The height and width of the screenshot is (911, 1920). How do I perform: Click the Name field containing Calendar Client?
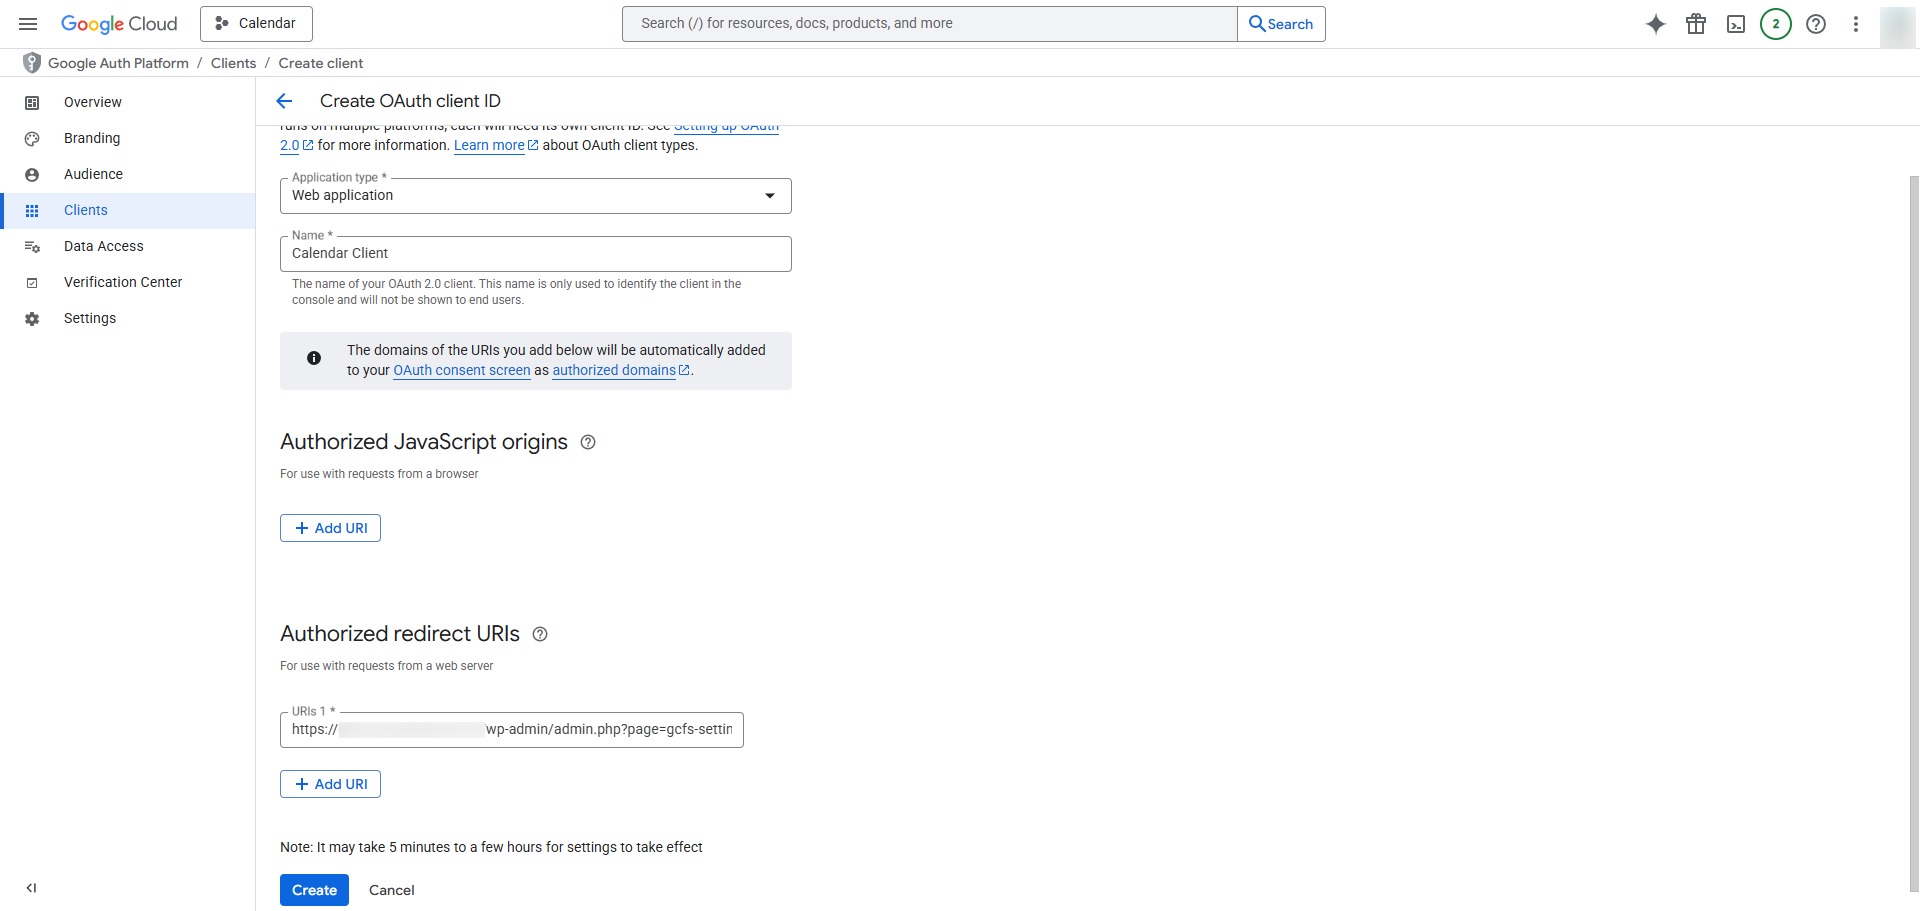tap(536, 254)
